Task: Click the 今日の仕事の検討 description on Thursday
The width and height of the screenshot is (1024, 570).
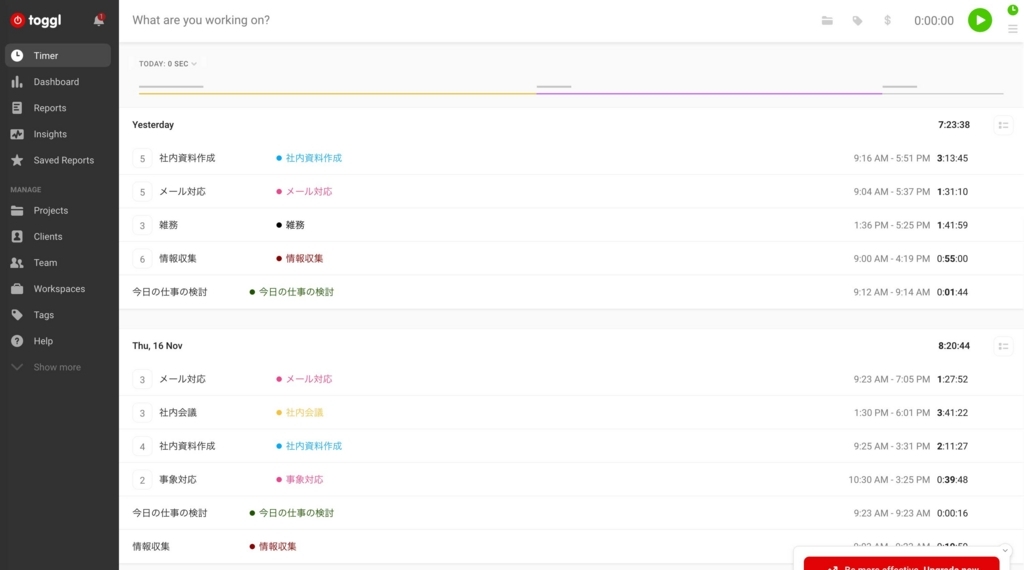Action: [x=170, y=513]
